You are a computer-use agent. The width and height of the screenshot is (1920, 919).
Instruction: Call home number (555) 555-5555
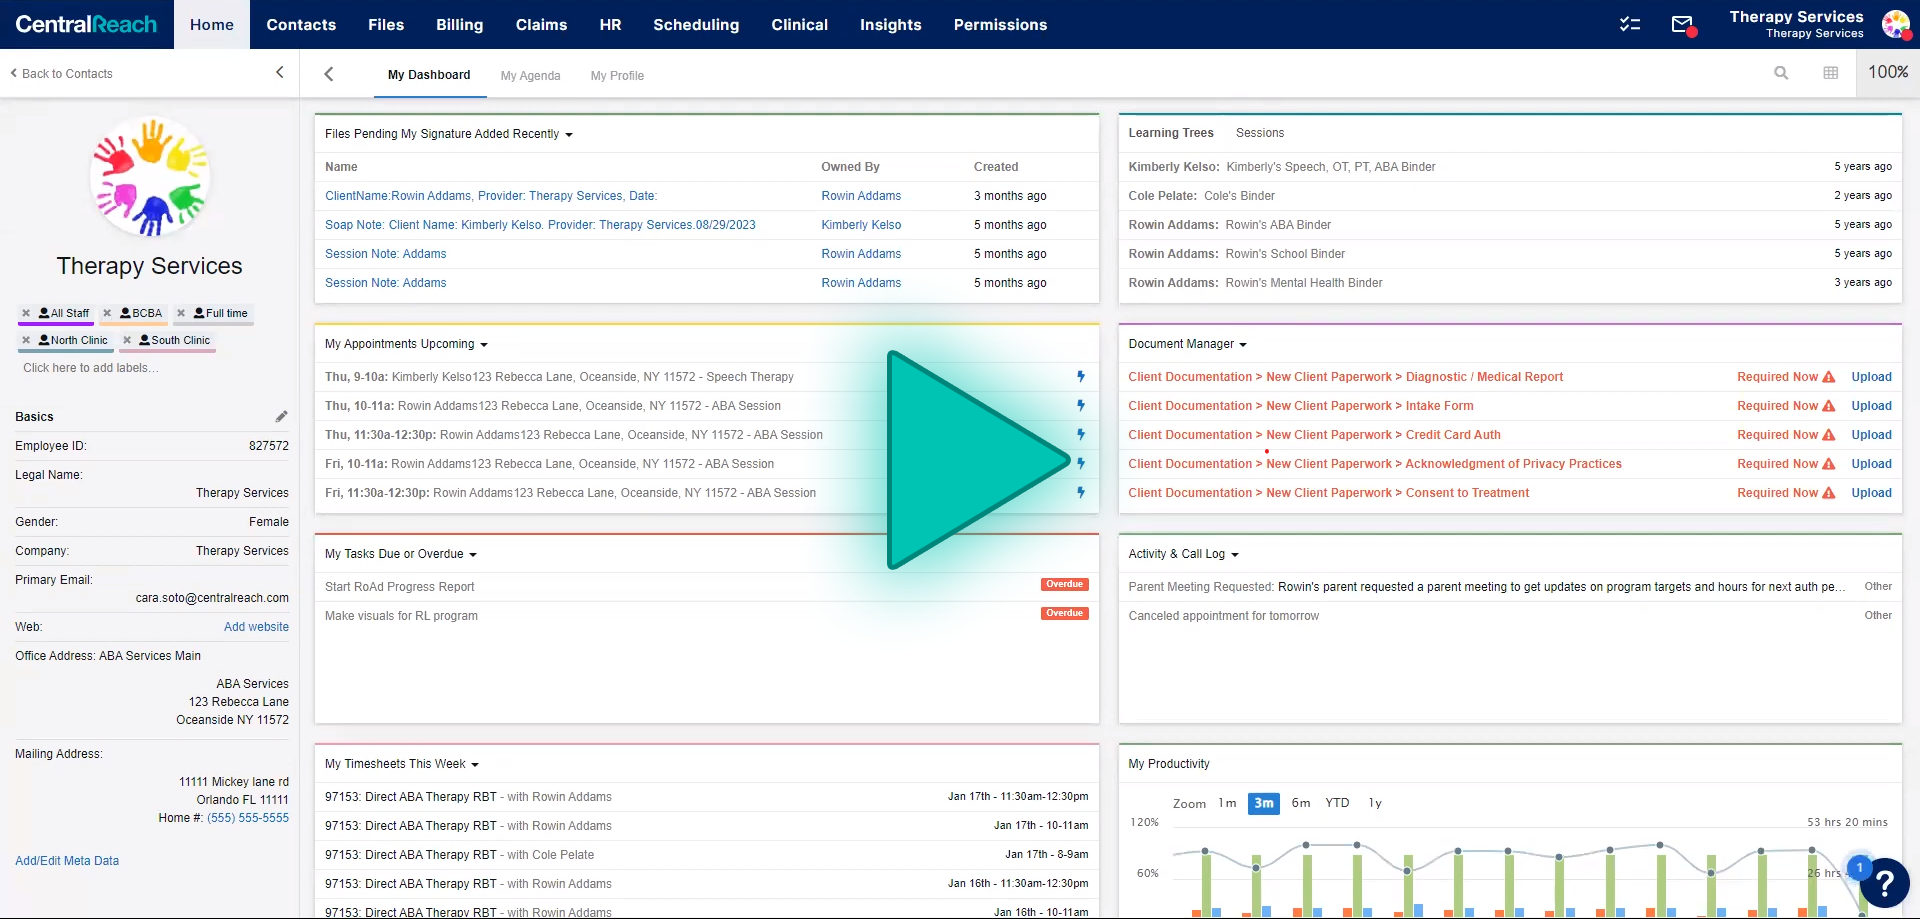coord(248,818)
